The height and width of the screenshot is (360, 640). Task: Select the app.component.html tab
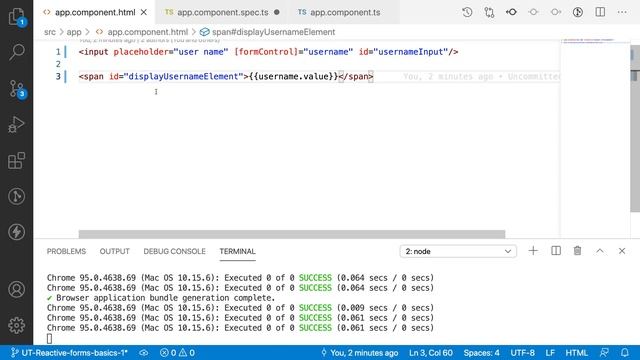pyautogui.click(x=94, y=12)
